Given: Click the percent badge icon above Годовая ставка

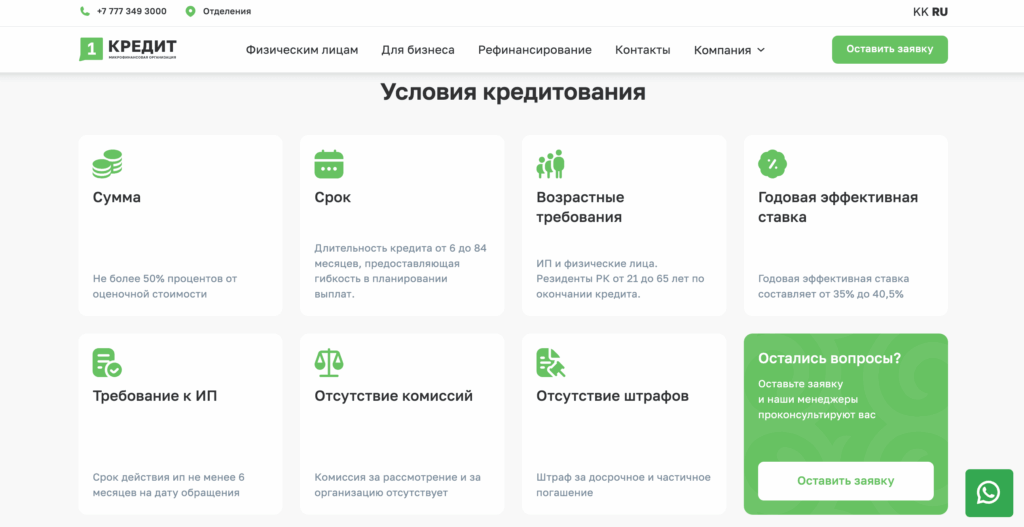Looking at the screenshot, I should (772, 164).
